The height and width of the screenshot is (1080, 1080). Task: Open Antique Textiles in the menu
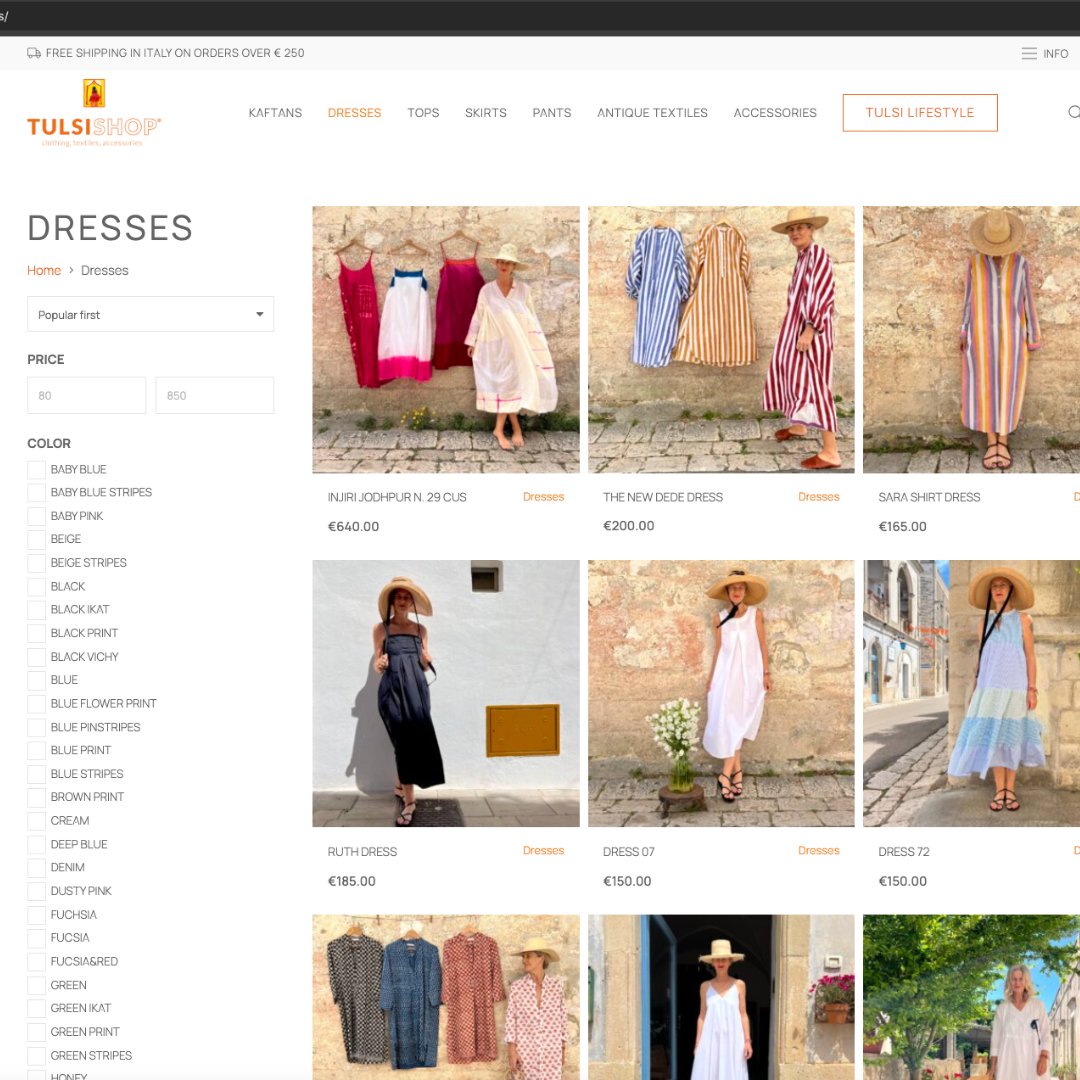(x=652, y=113)
